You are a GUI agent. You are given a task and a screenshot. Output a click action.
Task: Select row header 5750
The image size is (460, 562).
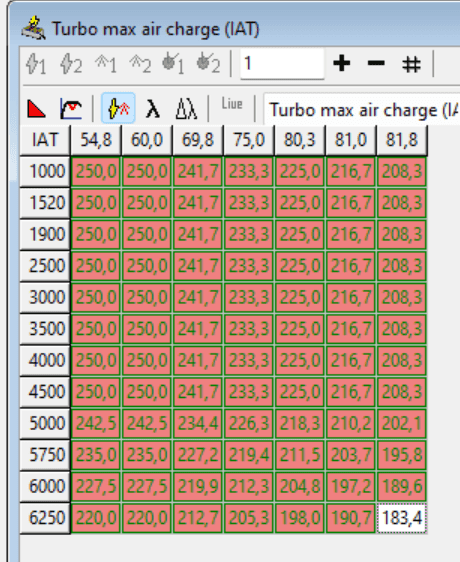click(45, 455)
